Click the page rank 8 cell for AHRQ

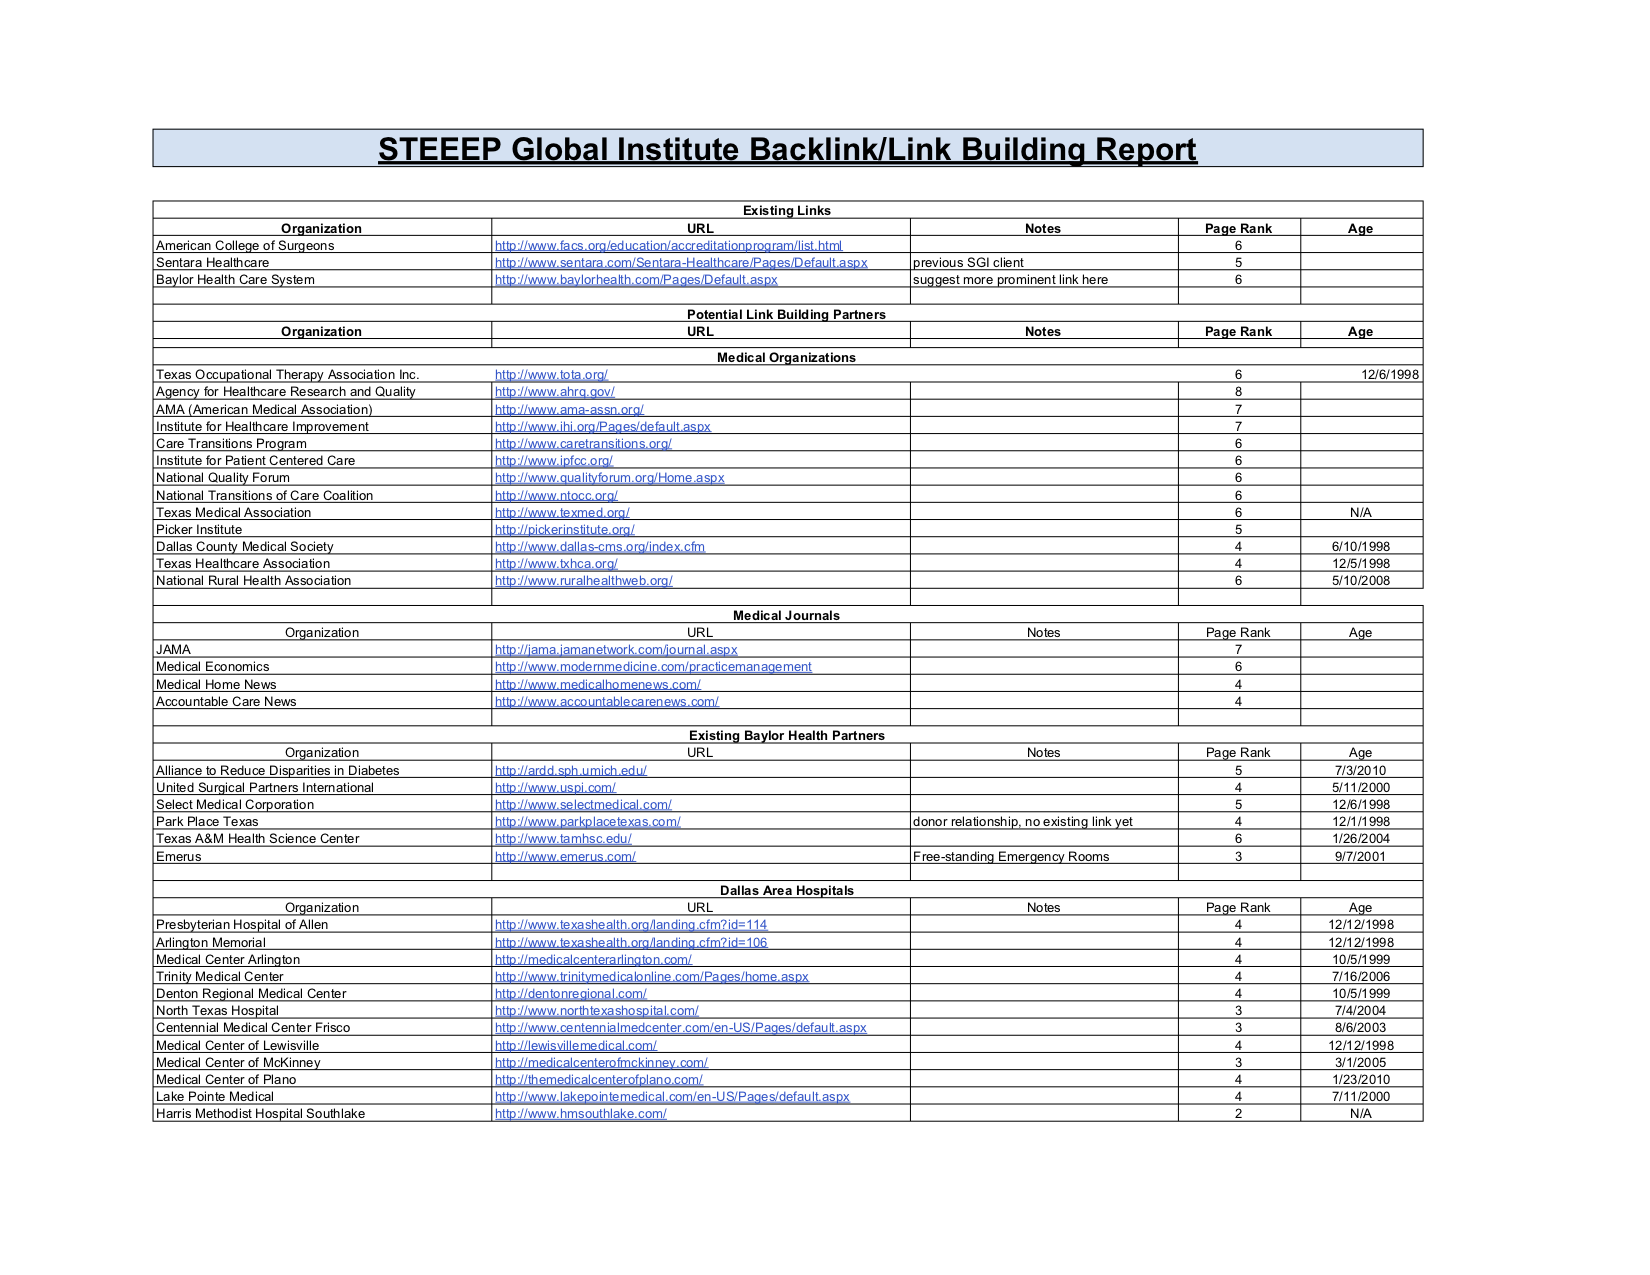click(1238, 391)
